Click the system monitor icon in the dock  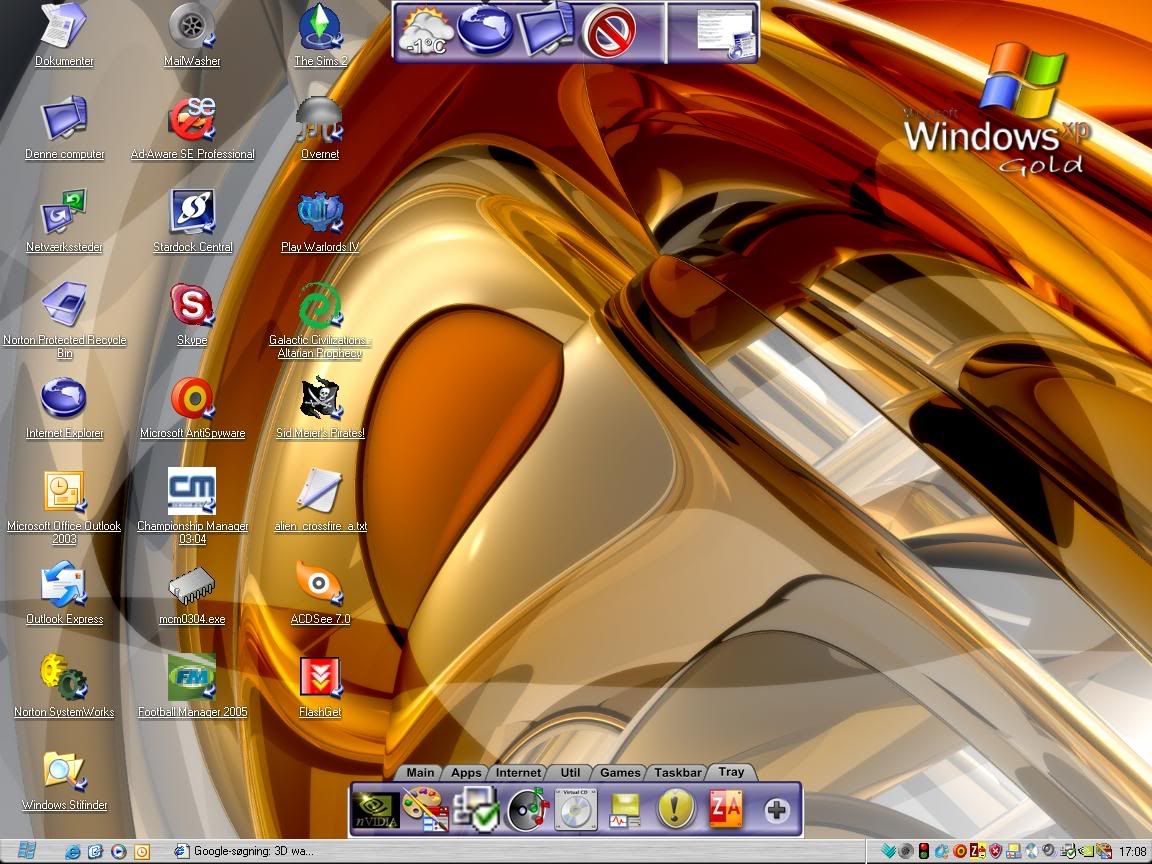[624, 811]
